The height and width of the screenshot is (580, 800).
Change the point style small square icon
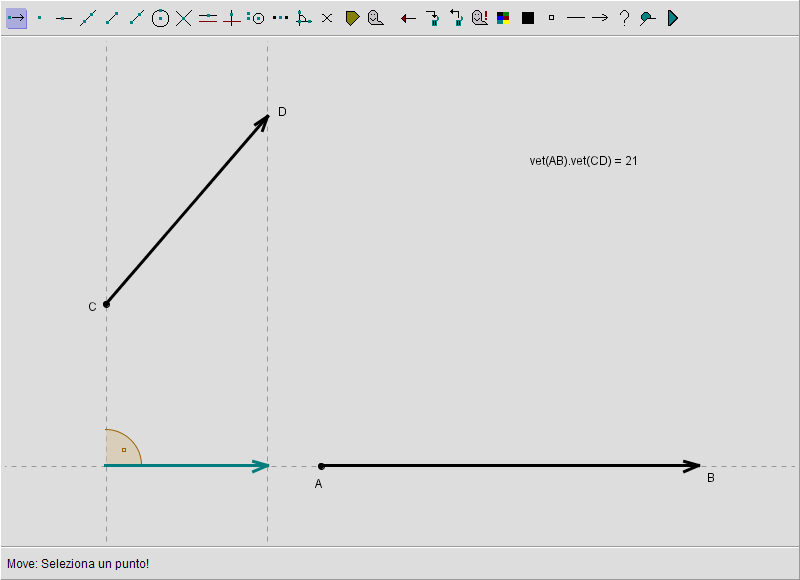coord(551,18)
